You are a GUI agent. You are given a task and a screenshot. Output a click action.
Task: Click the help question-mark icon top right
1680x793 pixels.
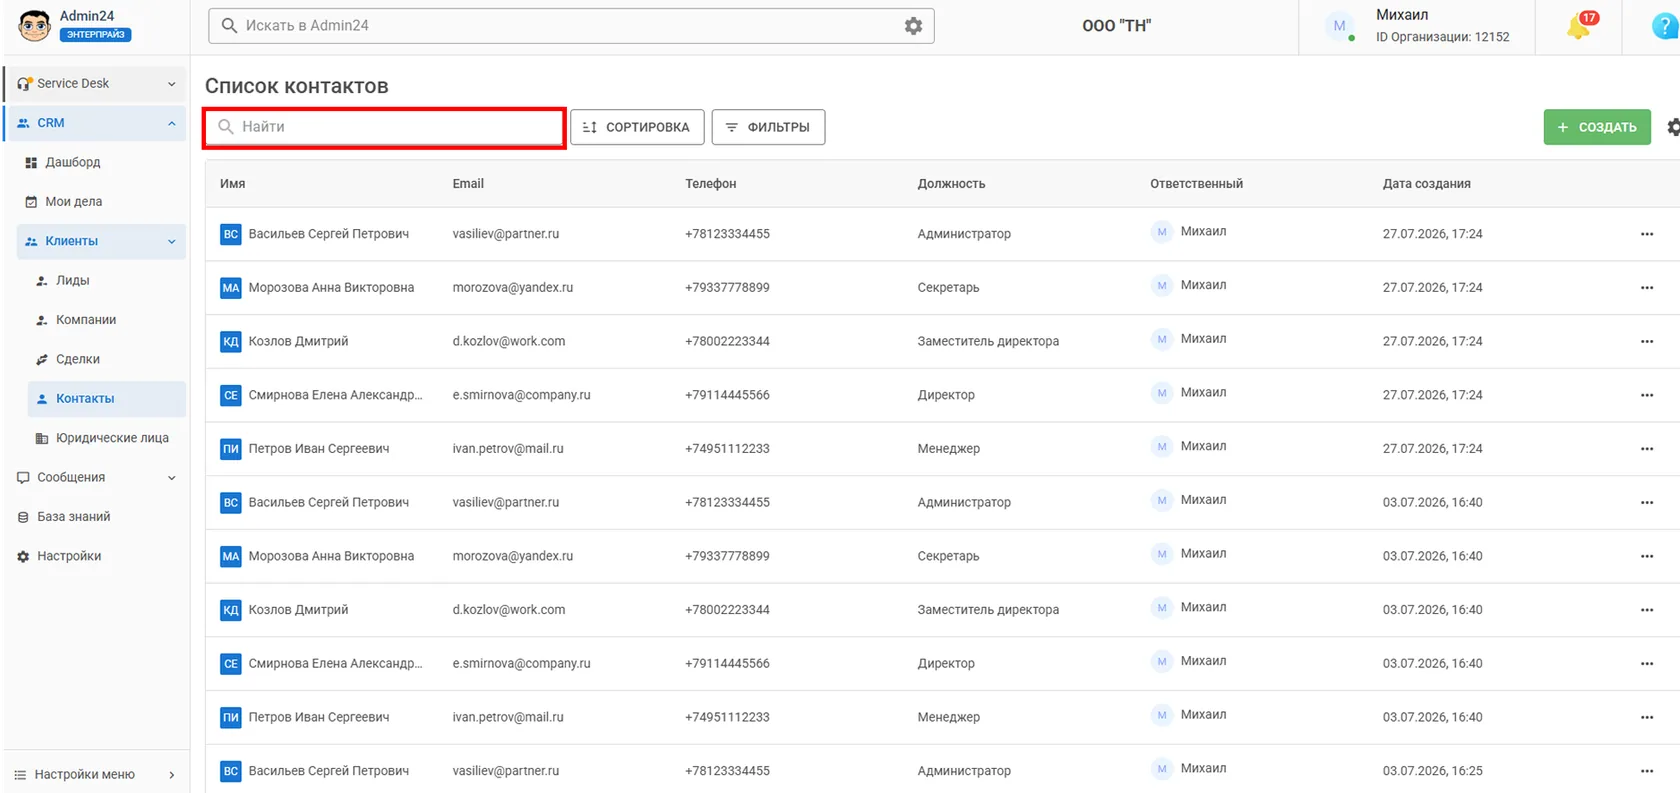pyautogui.click(x=1665, y=27)
